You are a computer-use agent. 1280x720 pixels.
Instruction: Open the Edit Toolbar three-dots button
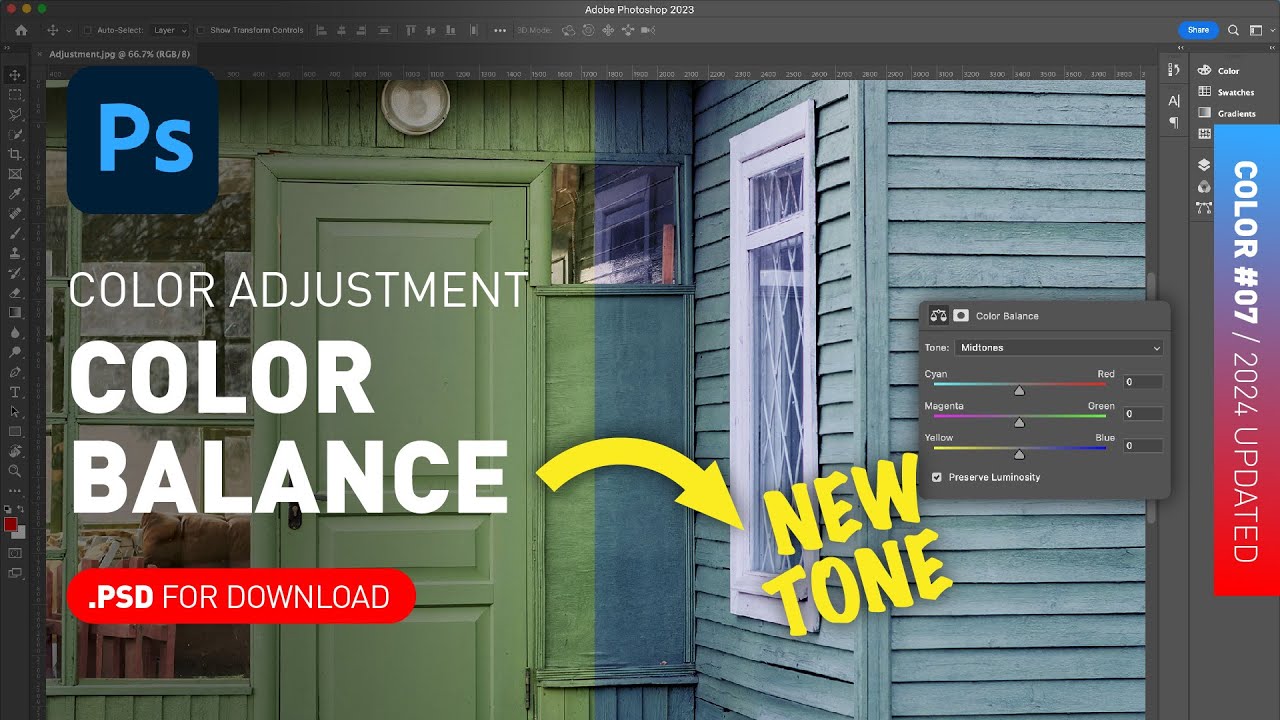tap(15, 491)
